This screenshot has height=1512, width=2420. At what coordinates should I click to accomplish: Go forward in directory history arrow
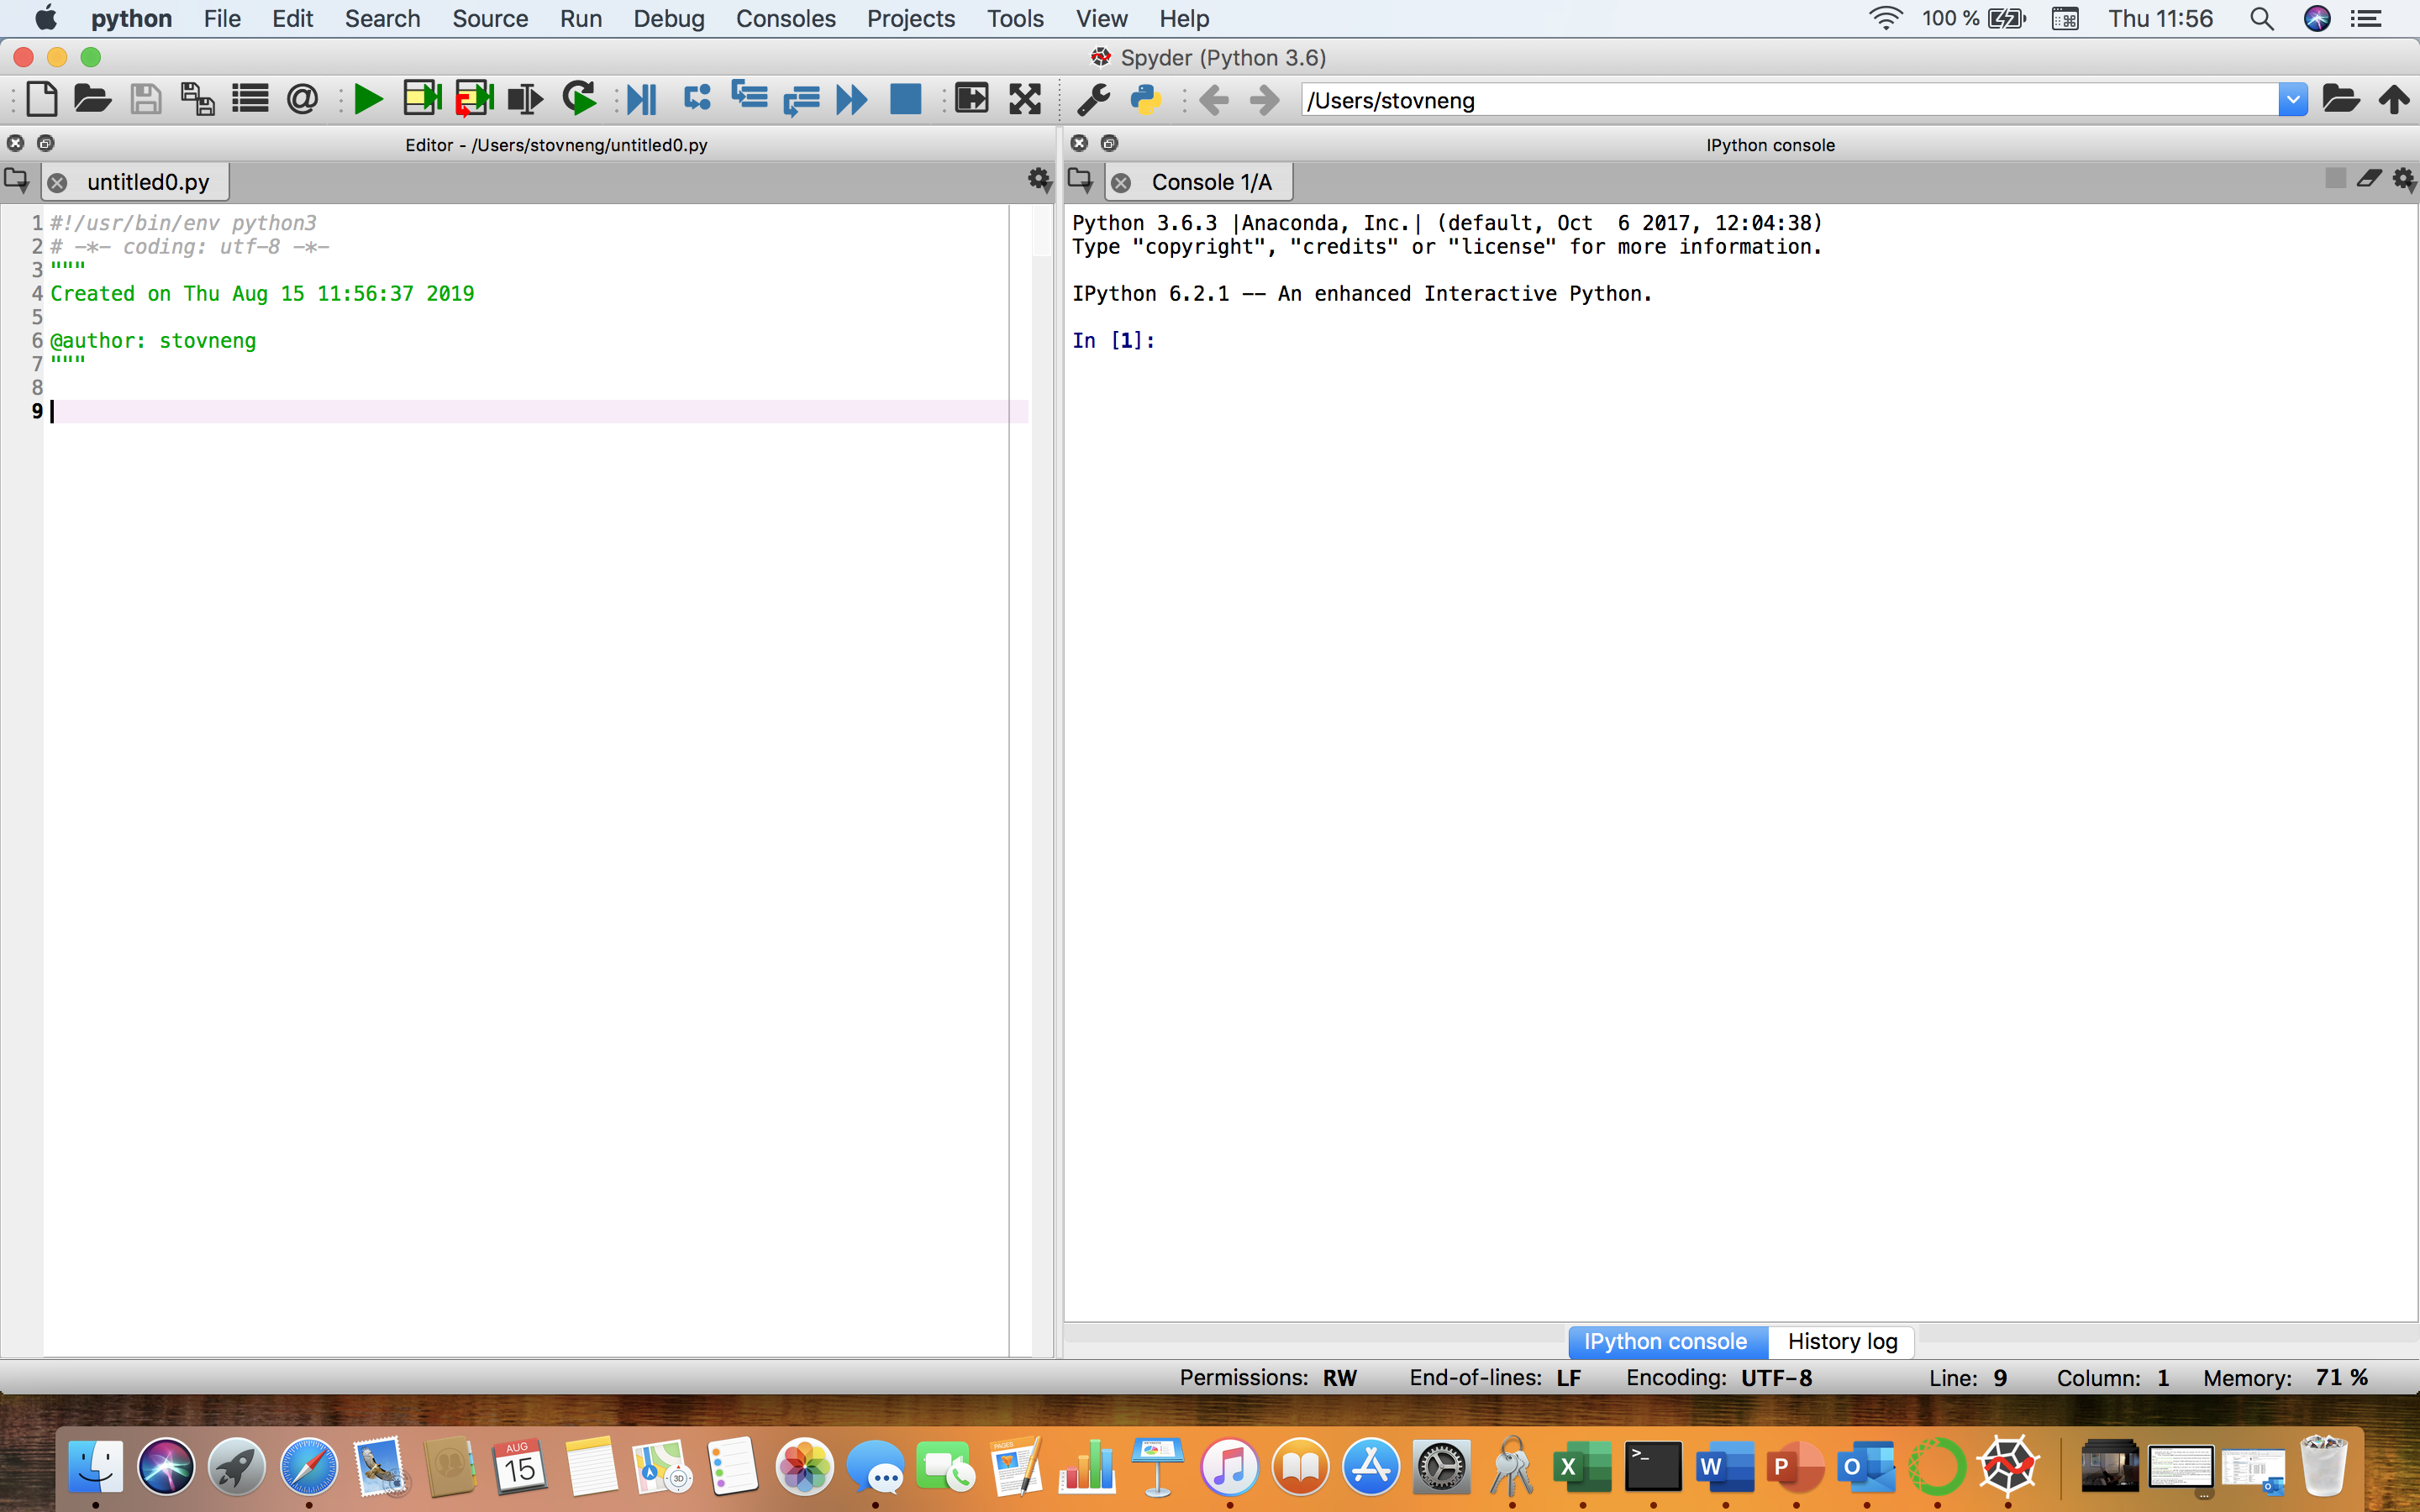pos(1265,99)
